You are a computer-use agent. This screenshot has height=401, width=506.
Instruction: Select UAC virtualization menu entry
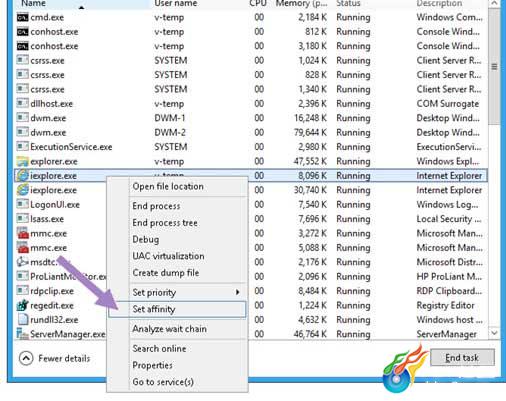pos(168,256)
